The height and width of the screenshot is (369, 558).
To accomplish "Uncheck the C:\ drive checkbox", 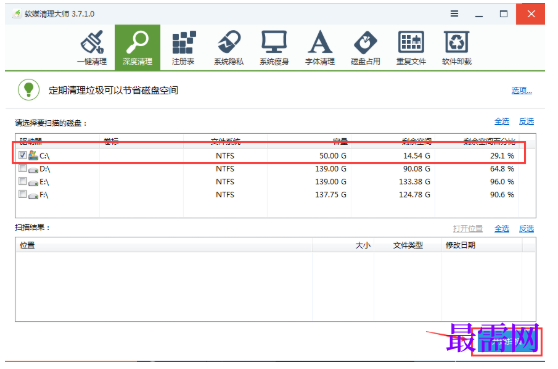I will 22,155.
